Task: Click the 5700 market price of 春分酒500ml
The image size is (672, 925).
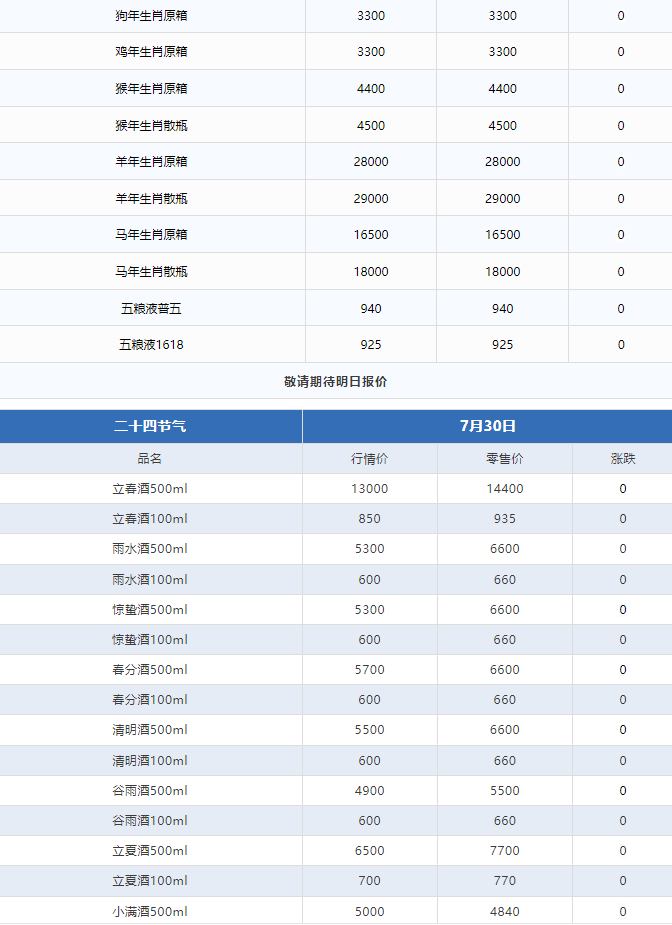Action: tap(369, 670)
